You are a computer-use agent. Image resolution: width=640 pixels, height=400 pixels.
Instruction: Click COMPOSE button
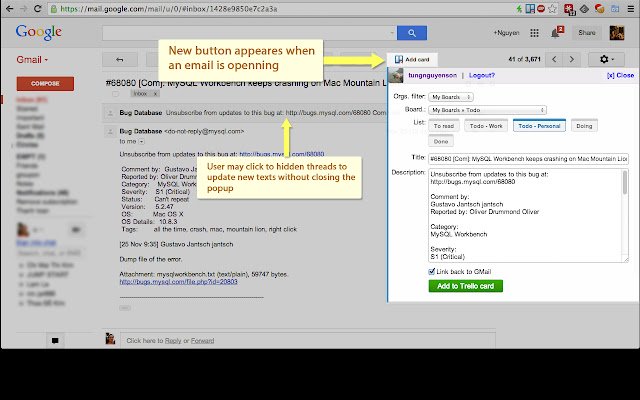pos(45,84)
